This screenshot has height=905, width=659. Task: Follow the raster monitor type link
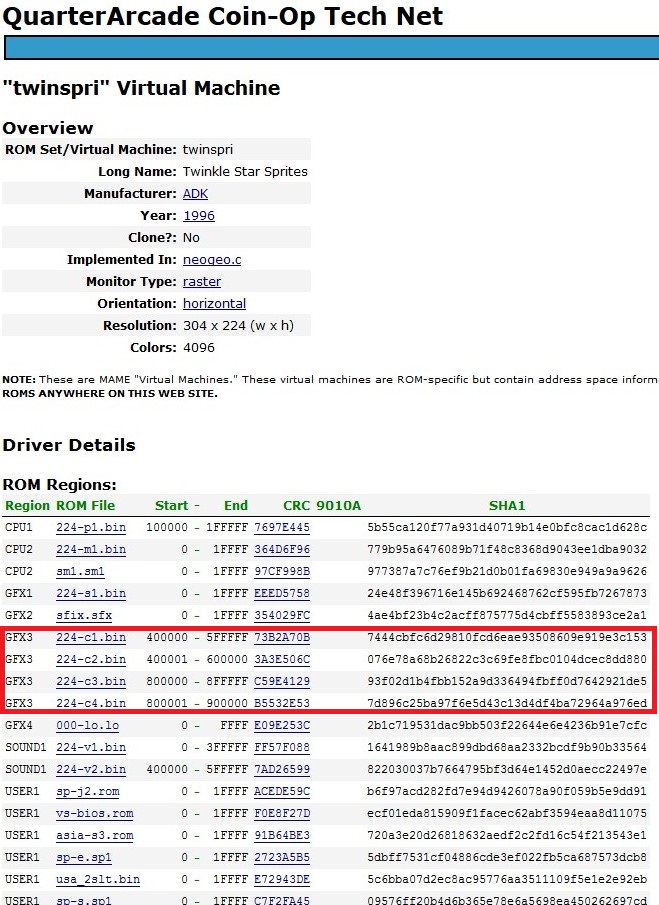[x=201, y=281]
